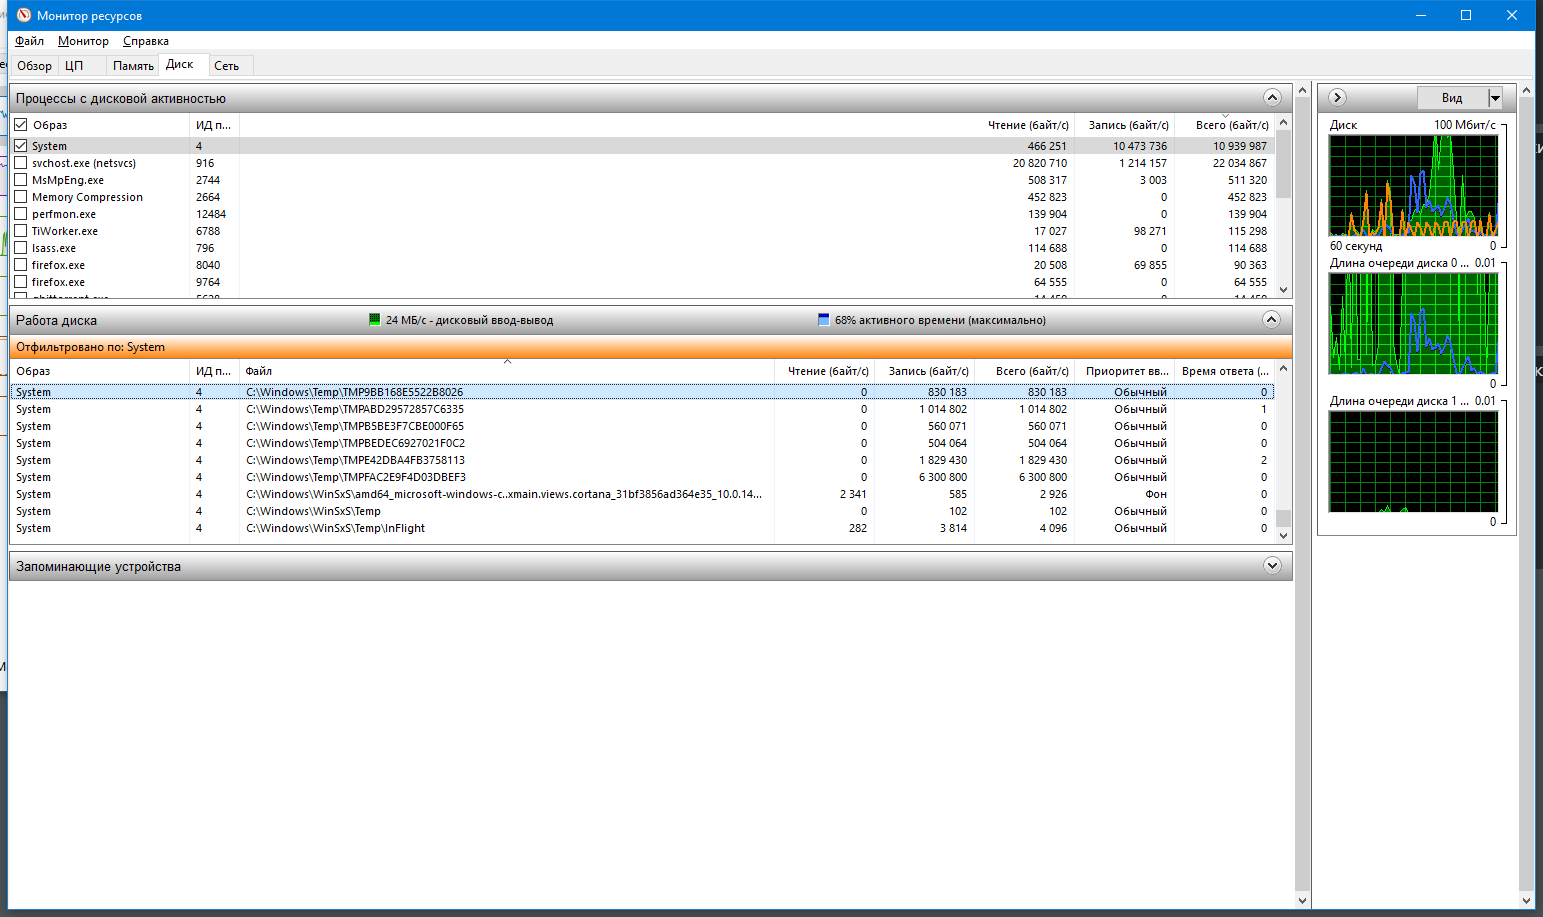Screen dimensions: 1543x917
Task: Collapse the Работа диска section
Action: 1271,320
